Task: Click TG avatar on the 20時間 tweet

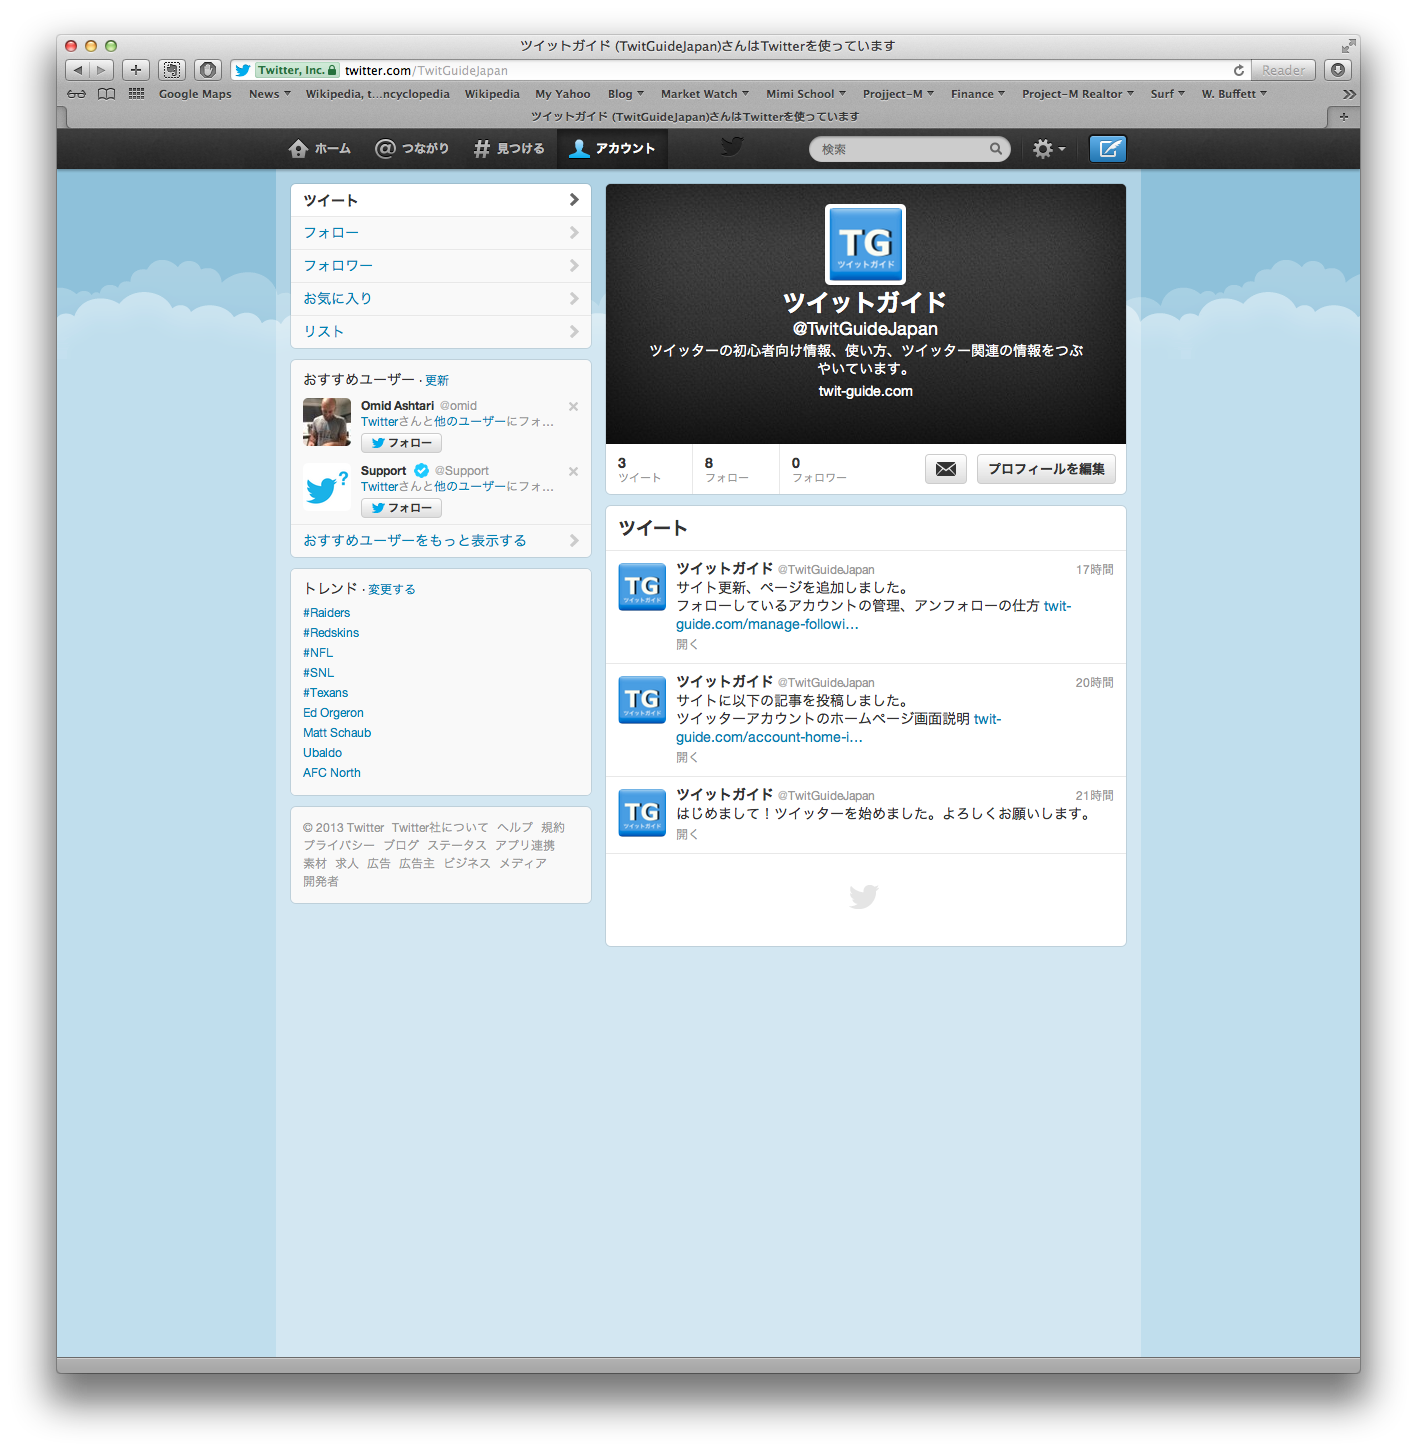Action: [x=642, y=700]
